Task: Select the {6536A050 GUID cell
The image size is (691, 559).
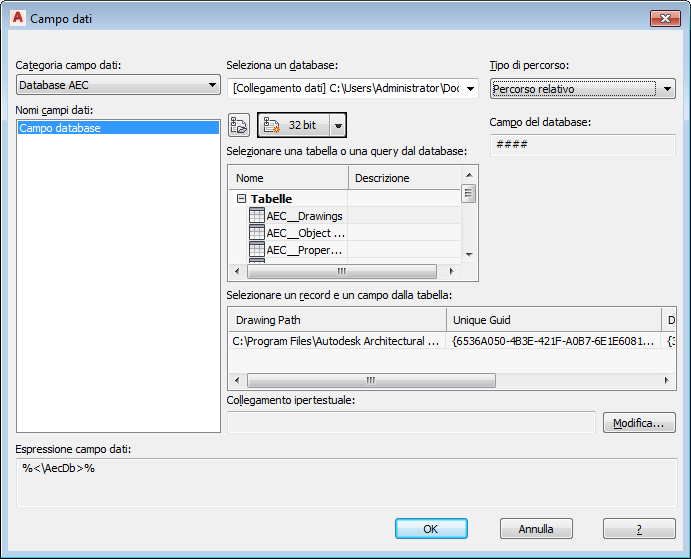Action: pos(554,341)
